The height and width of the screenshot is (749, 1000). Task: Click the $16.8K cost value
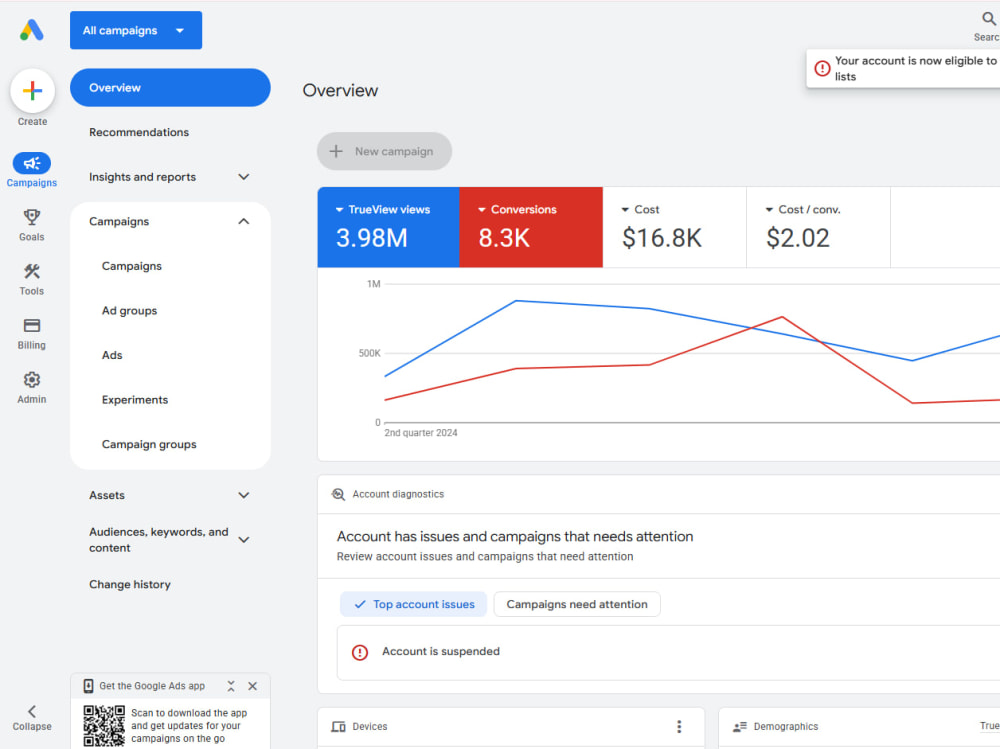[662, 238]
